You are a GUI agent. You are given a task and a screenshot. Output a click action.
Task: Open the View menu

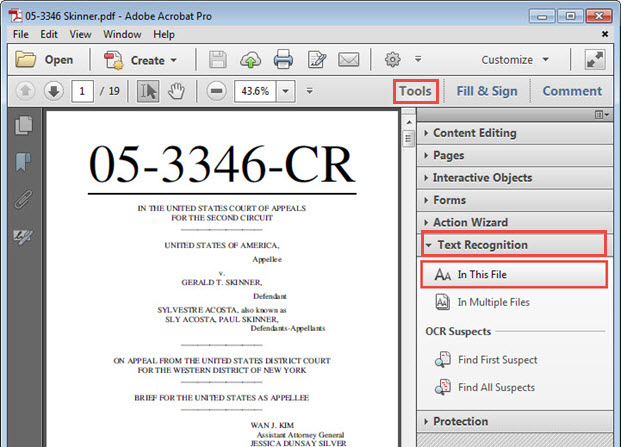point(81,34)
